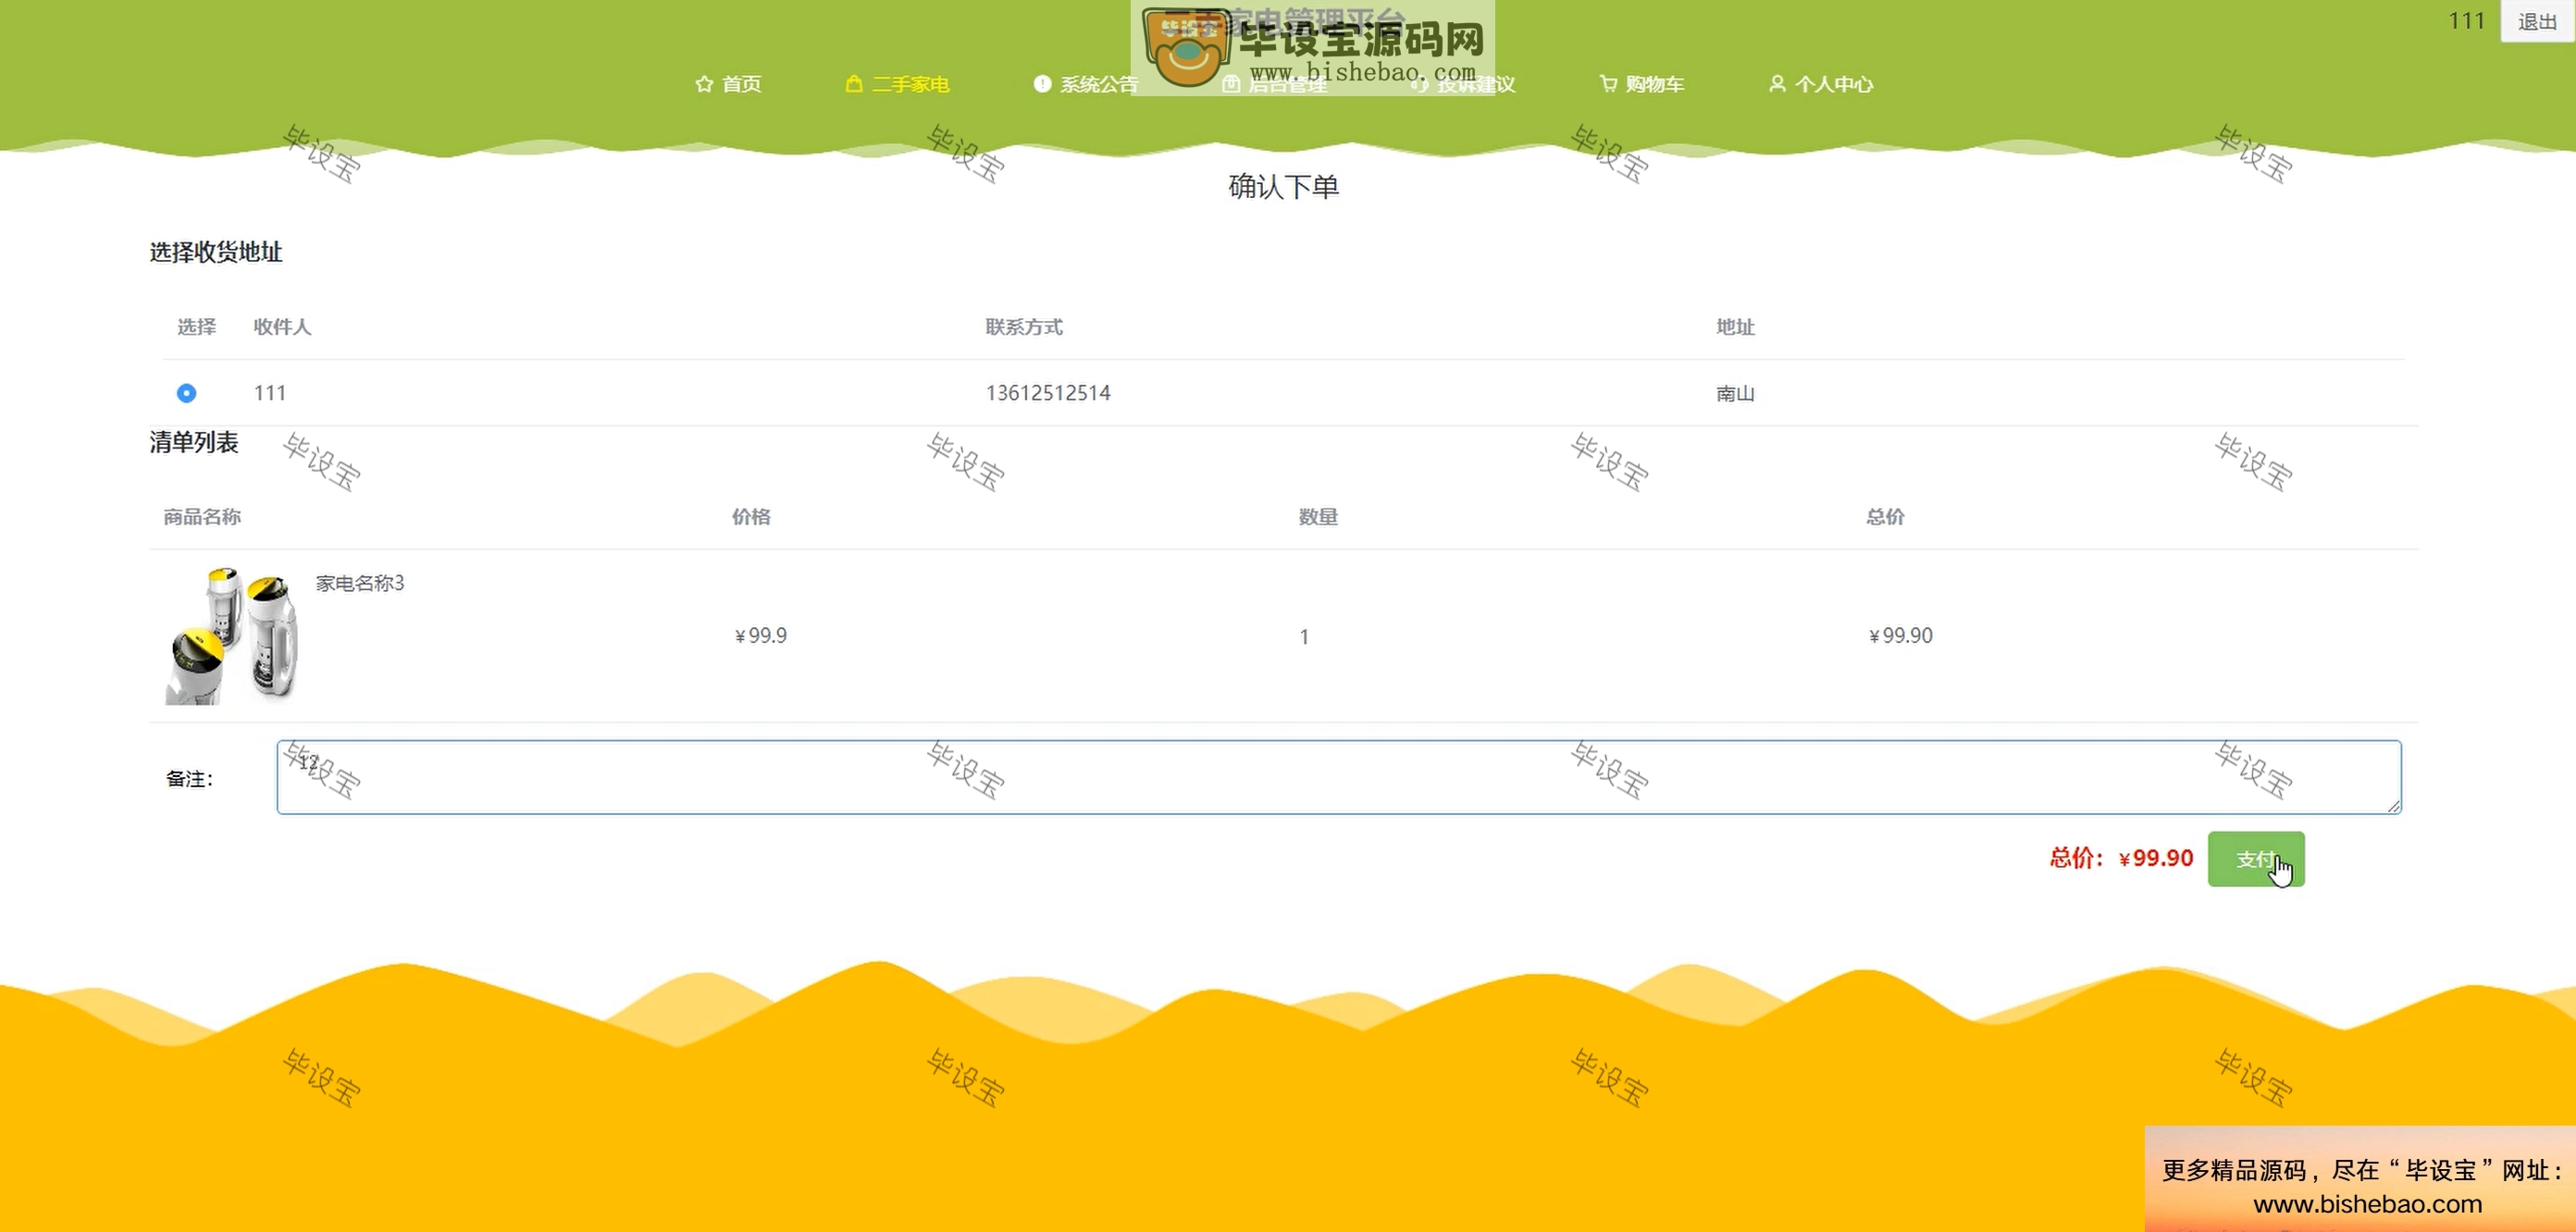Open the 首页 home menu item

click(728, 84)
